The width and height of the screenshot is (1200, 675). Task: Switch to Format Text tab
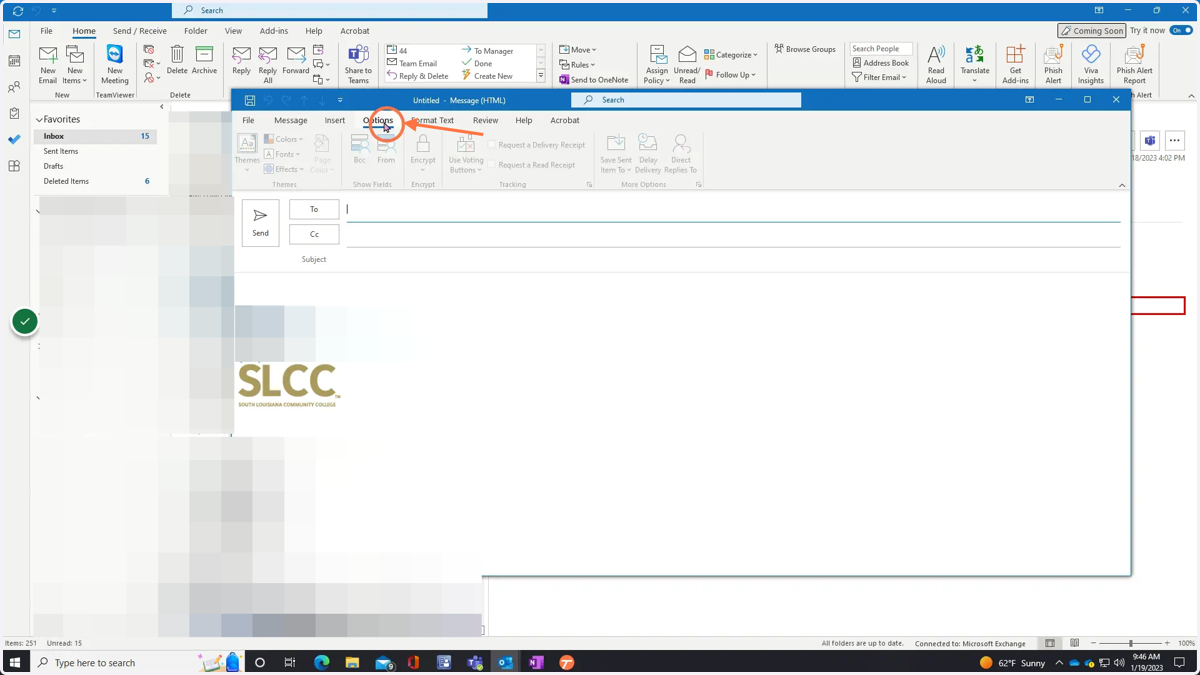point(432,120)
